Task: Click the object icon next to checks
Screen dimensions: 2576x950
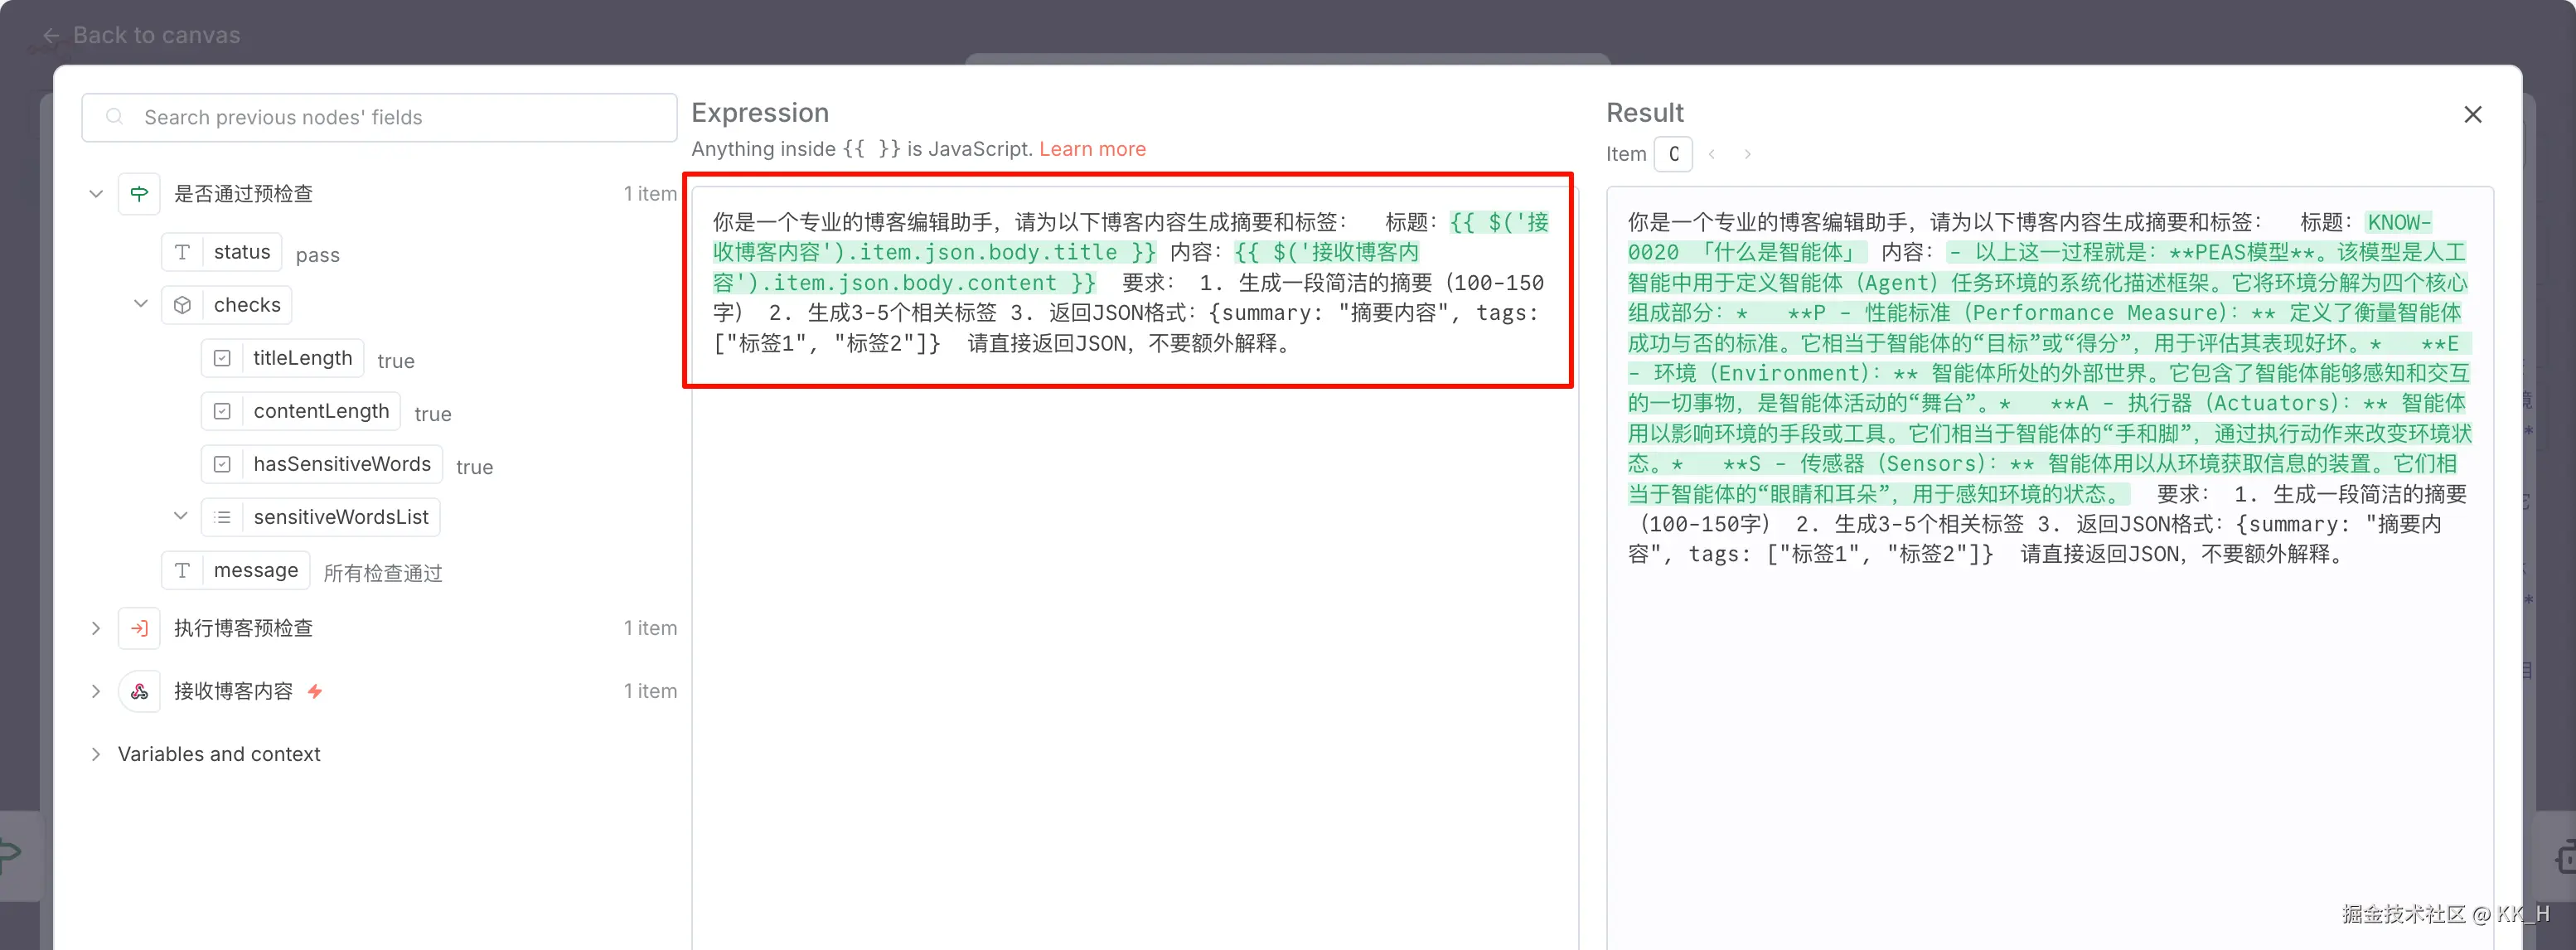Action: 183,304
